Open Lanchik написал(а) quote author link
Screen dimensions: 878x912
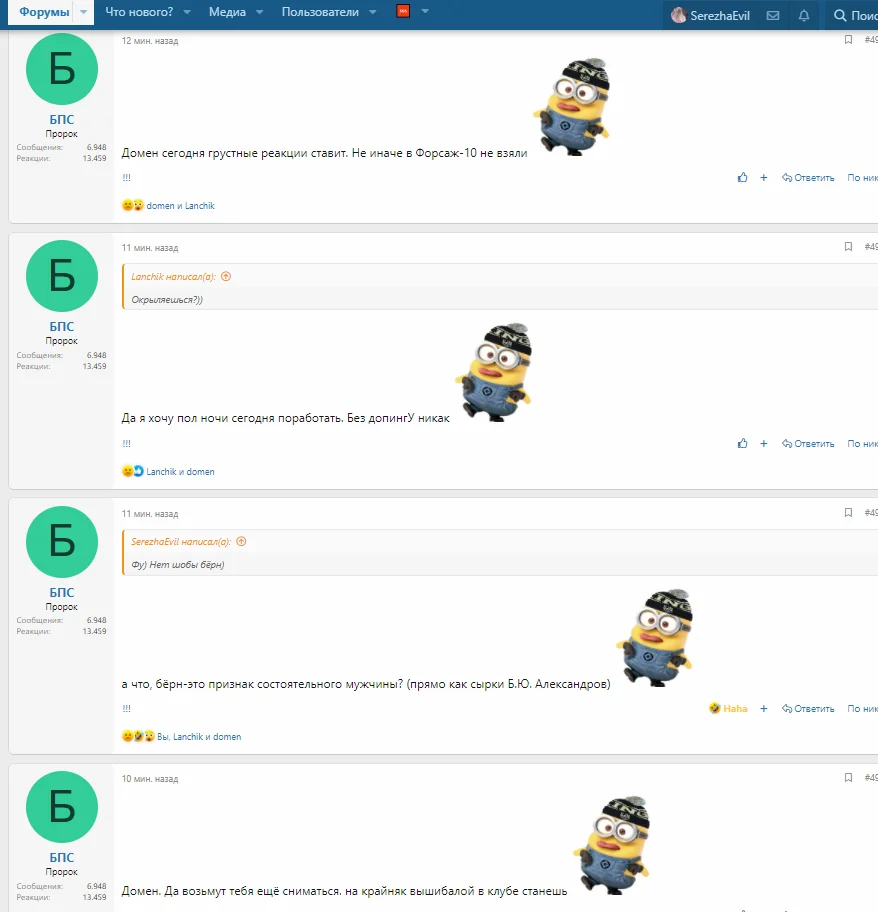(x=173, y=276)
